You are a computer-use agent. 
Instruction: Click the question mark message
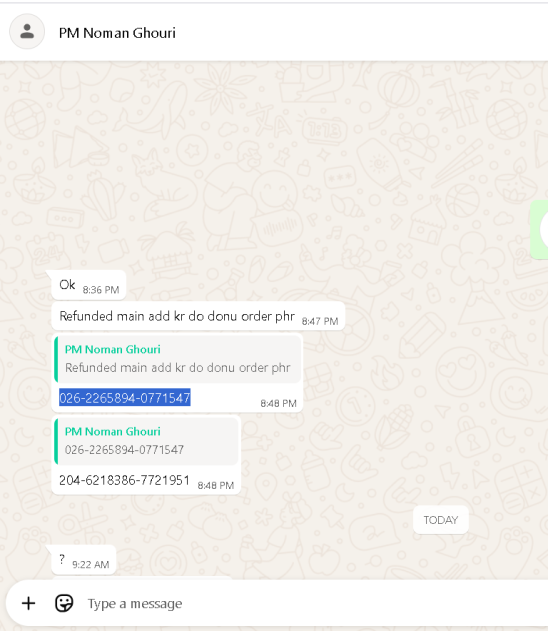[x=84, y=560]
